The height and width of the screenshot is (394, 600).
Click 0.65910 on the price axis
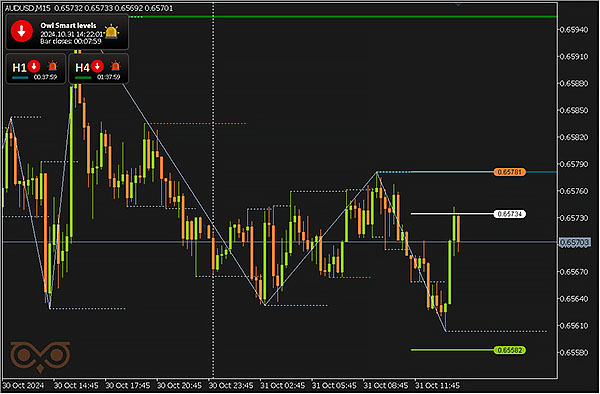click(574, 56)
